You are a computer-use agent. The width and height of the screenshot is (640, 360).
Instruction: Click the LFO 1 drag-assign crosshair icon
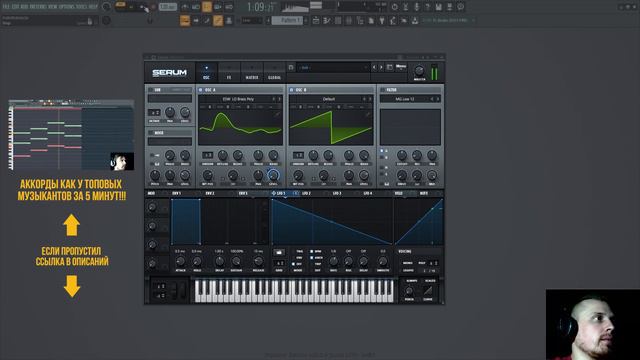273,193
